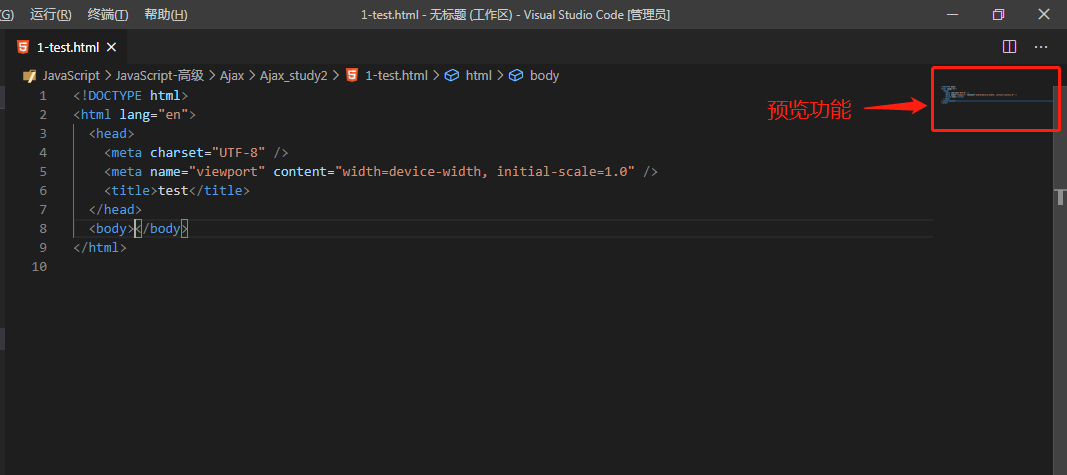
Task: Click the "UTF-8" string value
Action: (x=238, y=152)
